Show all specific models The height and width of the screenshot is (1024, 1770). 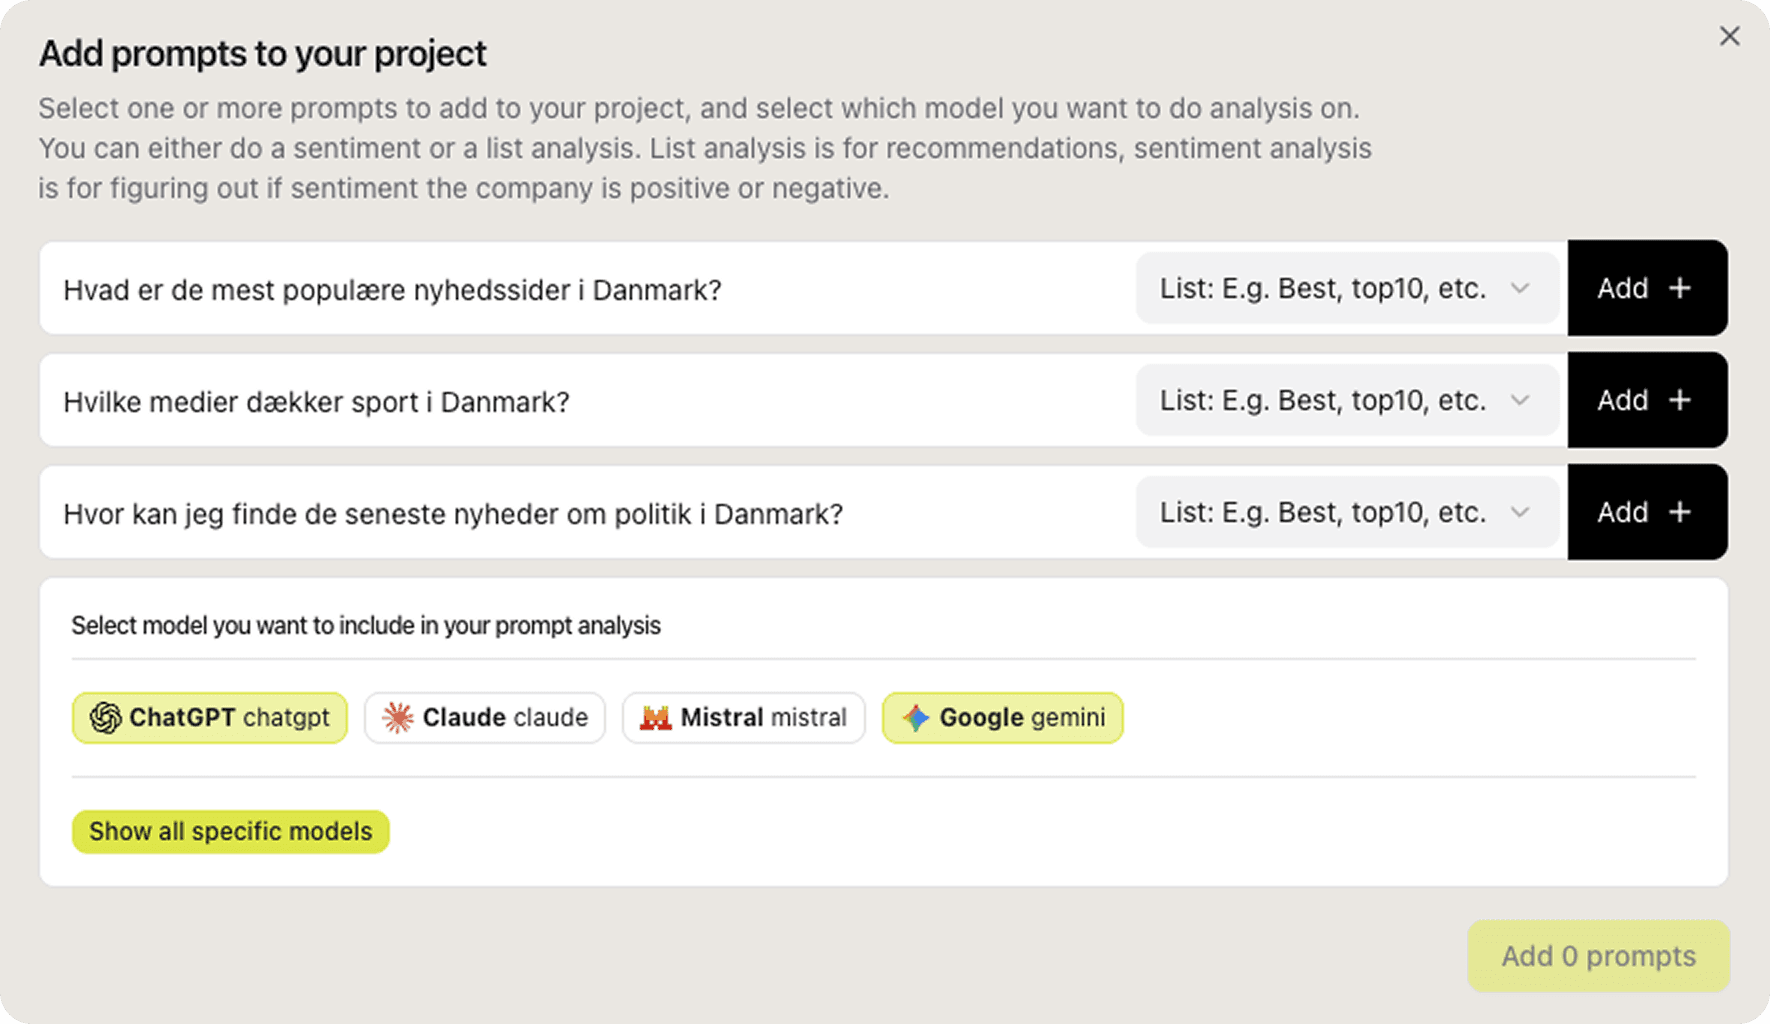[x=230, y=831]
